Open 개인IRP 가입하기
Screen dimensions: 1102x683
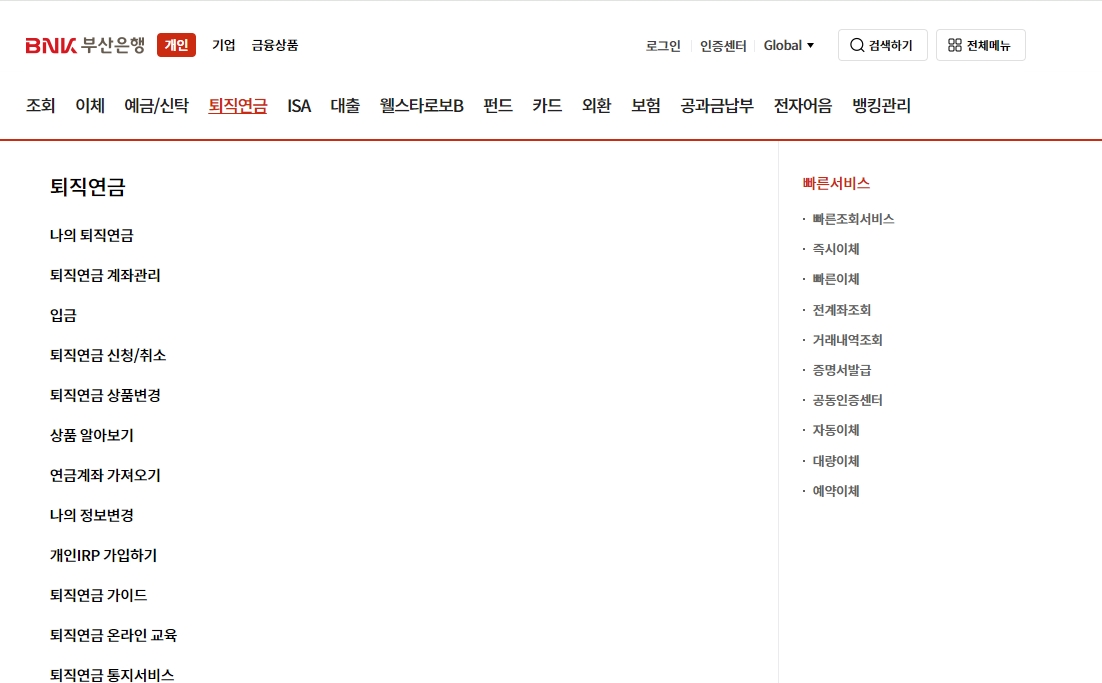(105, 555)
